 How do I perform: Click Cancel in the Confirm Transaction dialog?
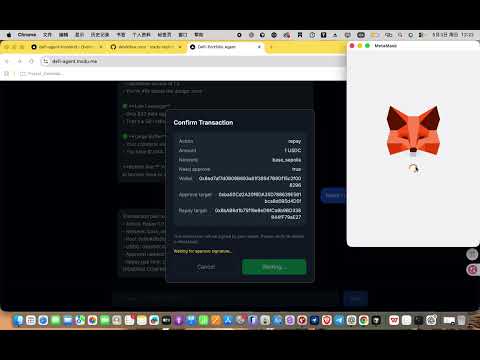206,267
